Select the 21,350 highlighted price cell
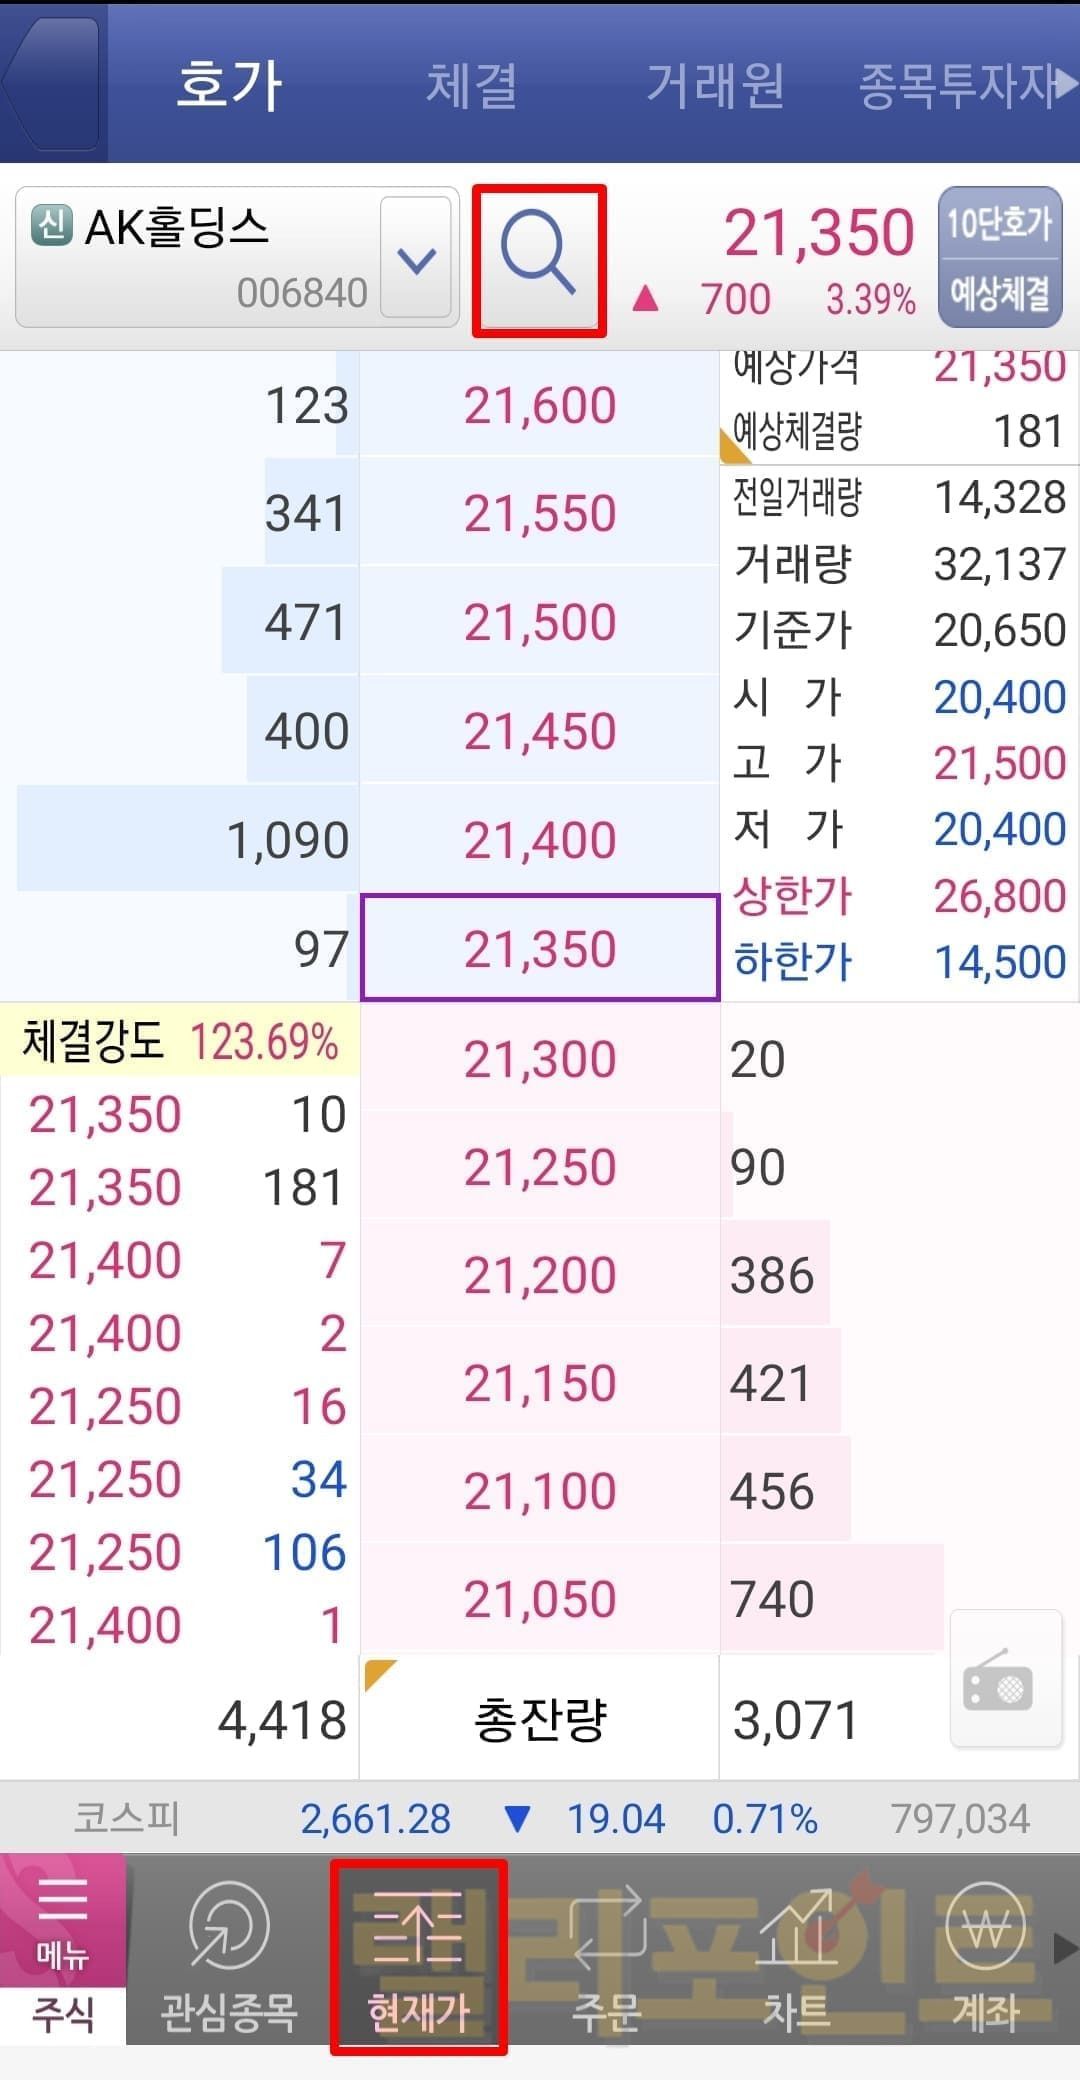 point(539,948)
